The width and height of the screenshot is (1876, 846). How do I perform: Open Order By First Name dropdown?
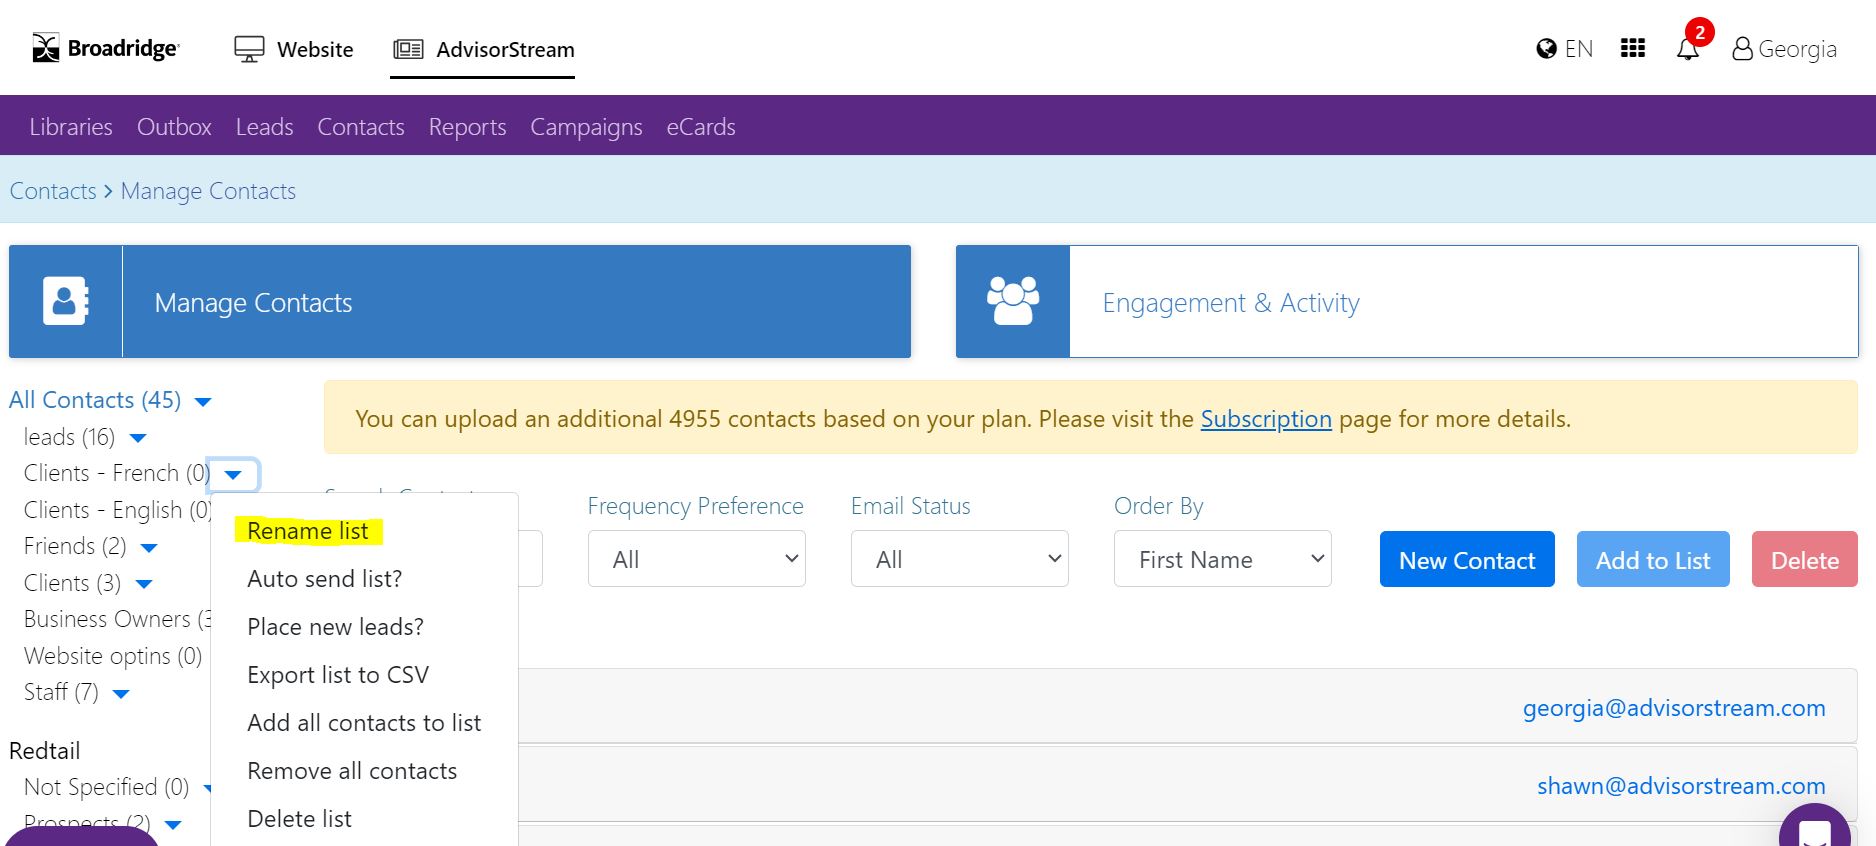[1222, 559]
